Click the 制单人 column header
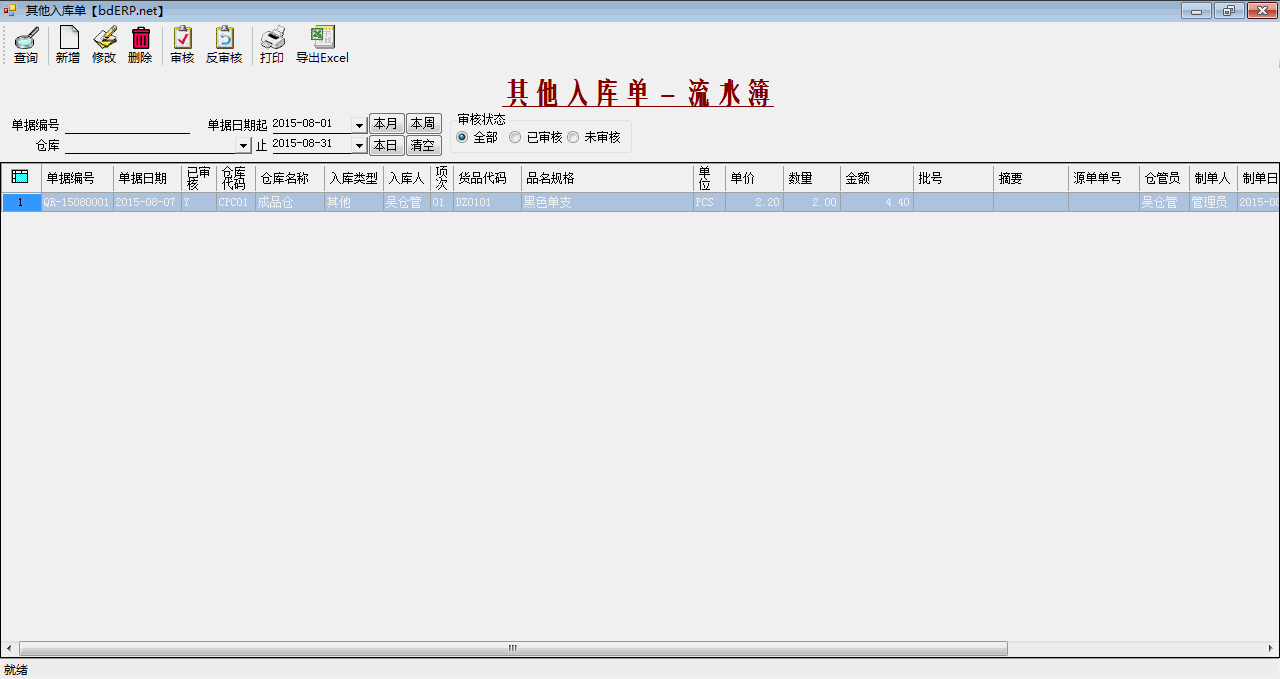1280x679 pixels. [1213, 178]
